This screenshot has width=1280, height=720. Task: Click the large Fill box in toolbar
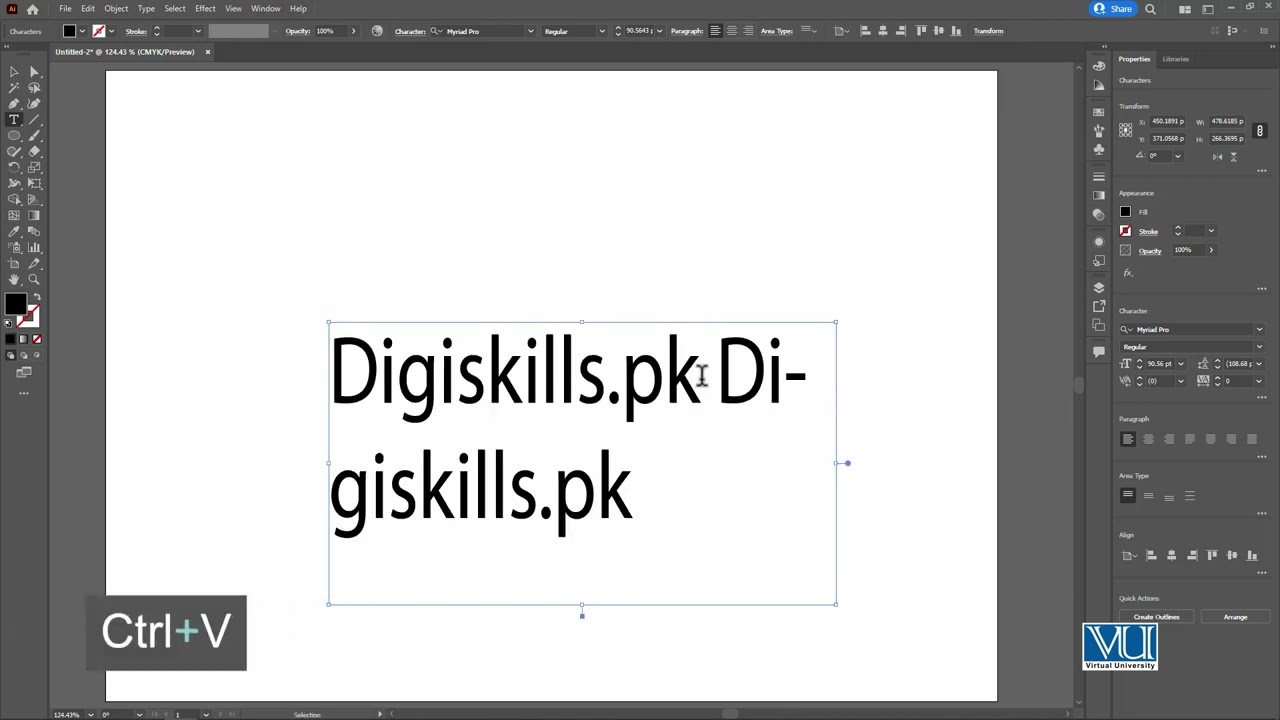[15, 305]
